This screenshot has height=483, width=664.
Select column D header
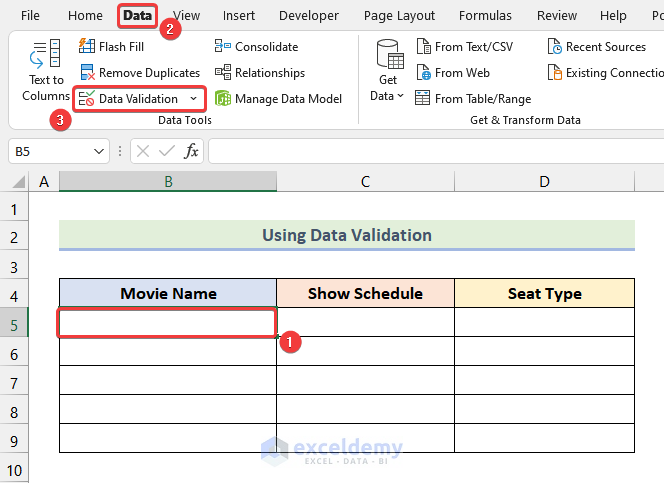[544, 181]
